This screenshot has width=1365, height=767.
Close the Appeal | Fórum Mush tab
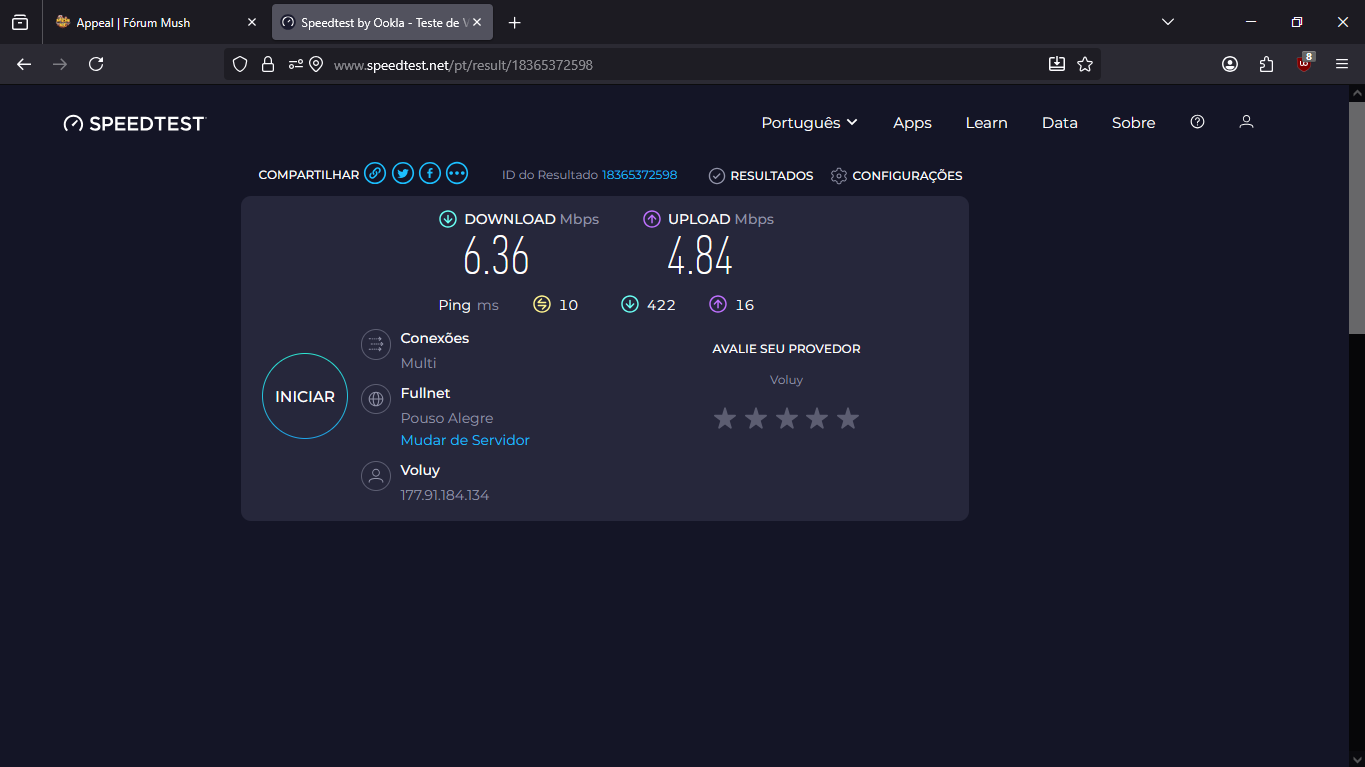[252, 22]
